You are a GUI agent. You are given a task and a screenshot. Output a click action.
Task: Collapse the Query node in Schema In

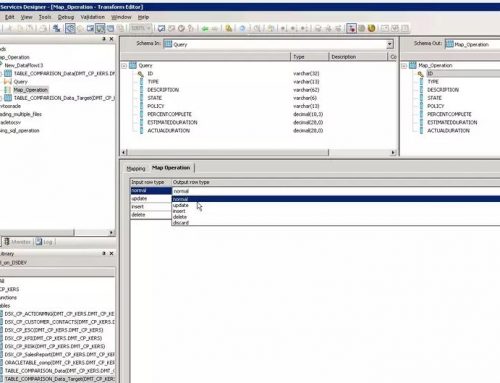(x=124, y=66)
